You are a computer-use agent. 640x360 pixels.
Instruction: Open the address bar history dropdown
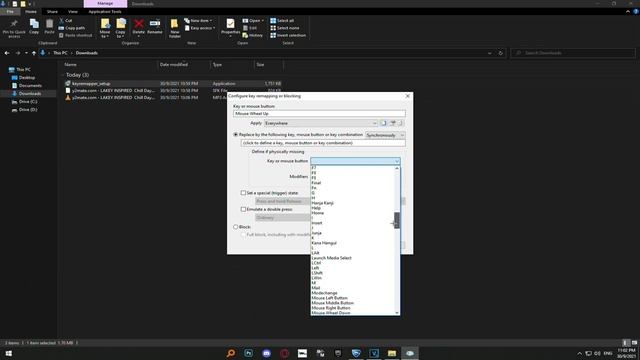point(489,53)
